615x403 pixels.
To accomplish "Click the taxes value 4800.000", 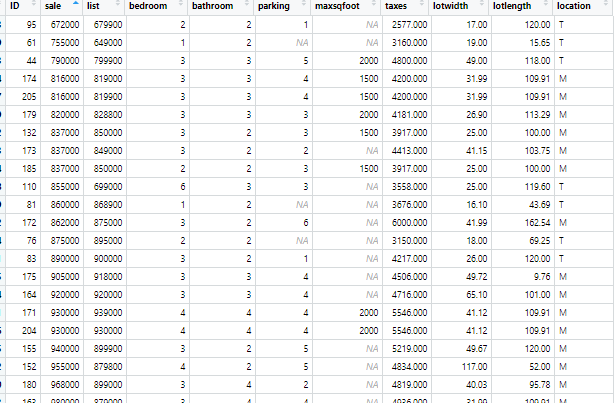I will tap(409, 61).
